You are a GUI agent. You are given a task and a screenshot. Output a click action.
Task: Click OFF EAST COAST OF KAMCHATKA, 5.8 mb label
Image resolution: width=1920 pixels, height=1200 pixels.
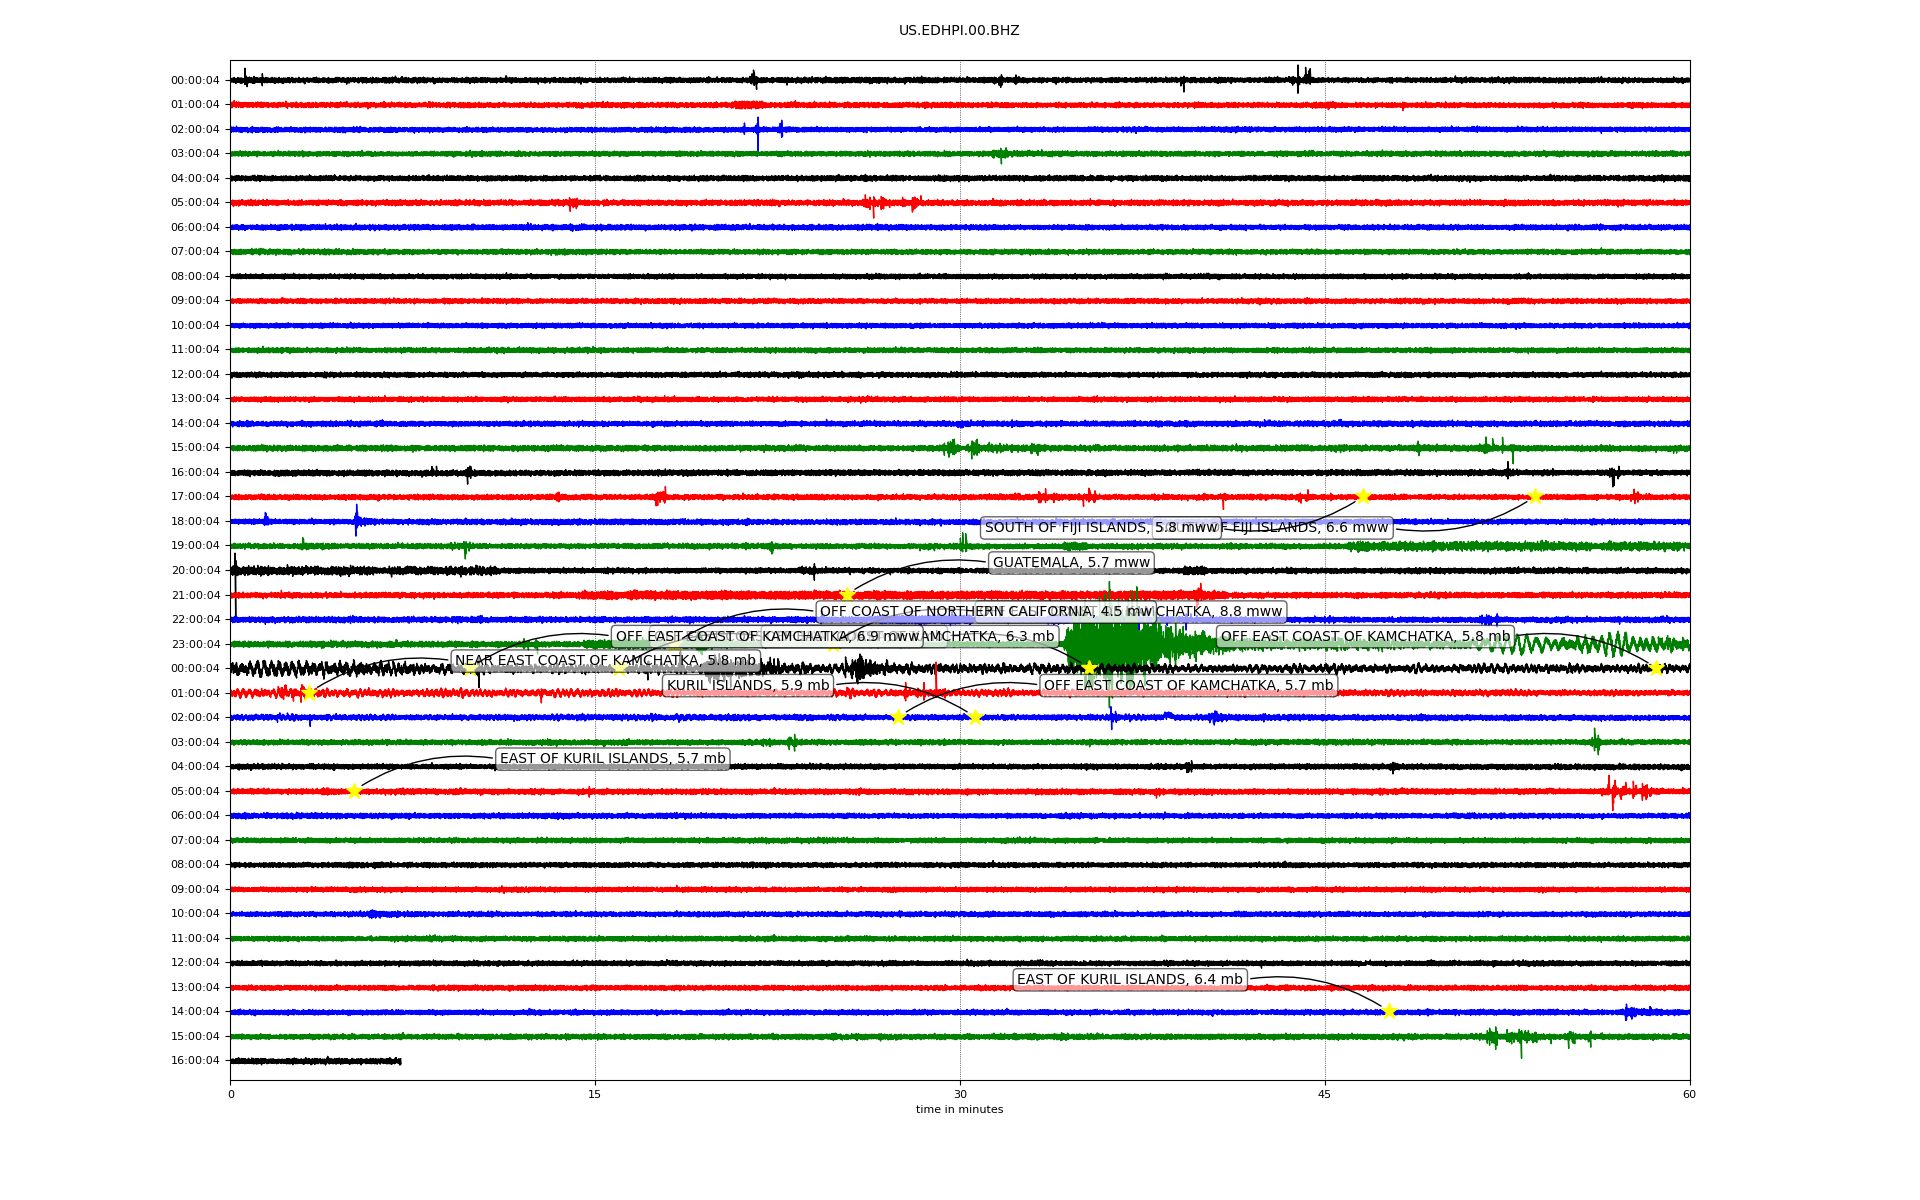pos(1365,637)
